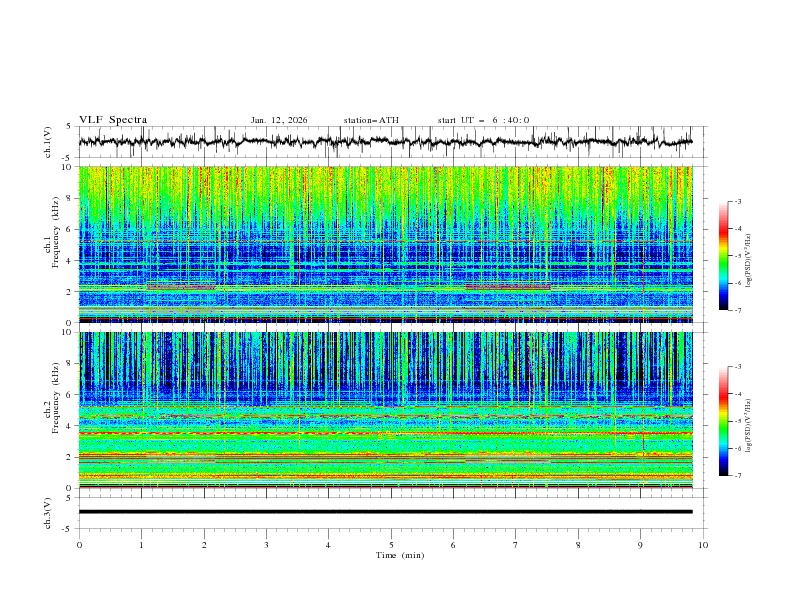Click time axis tick label "2"

[x=204, y=545]
